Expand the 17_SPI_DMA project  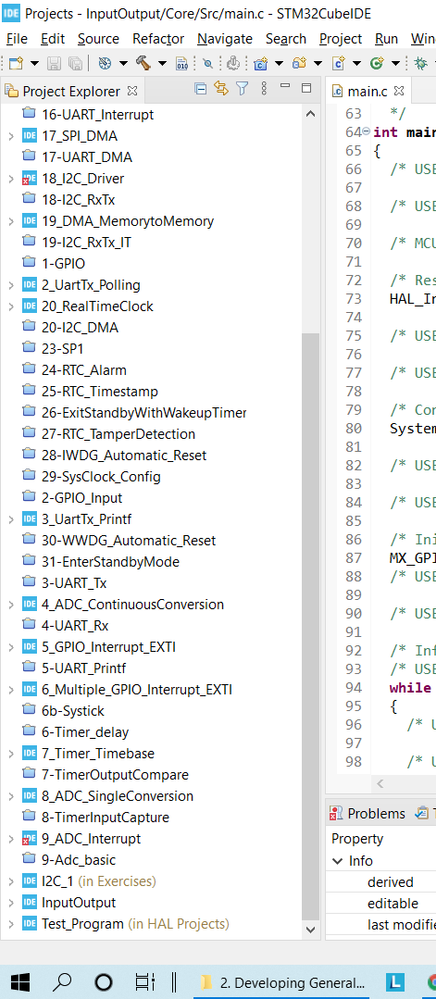[10, 136]
